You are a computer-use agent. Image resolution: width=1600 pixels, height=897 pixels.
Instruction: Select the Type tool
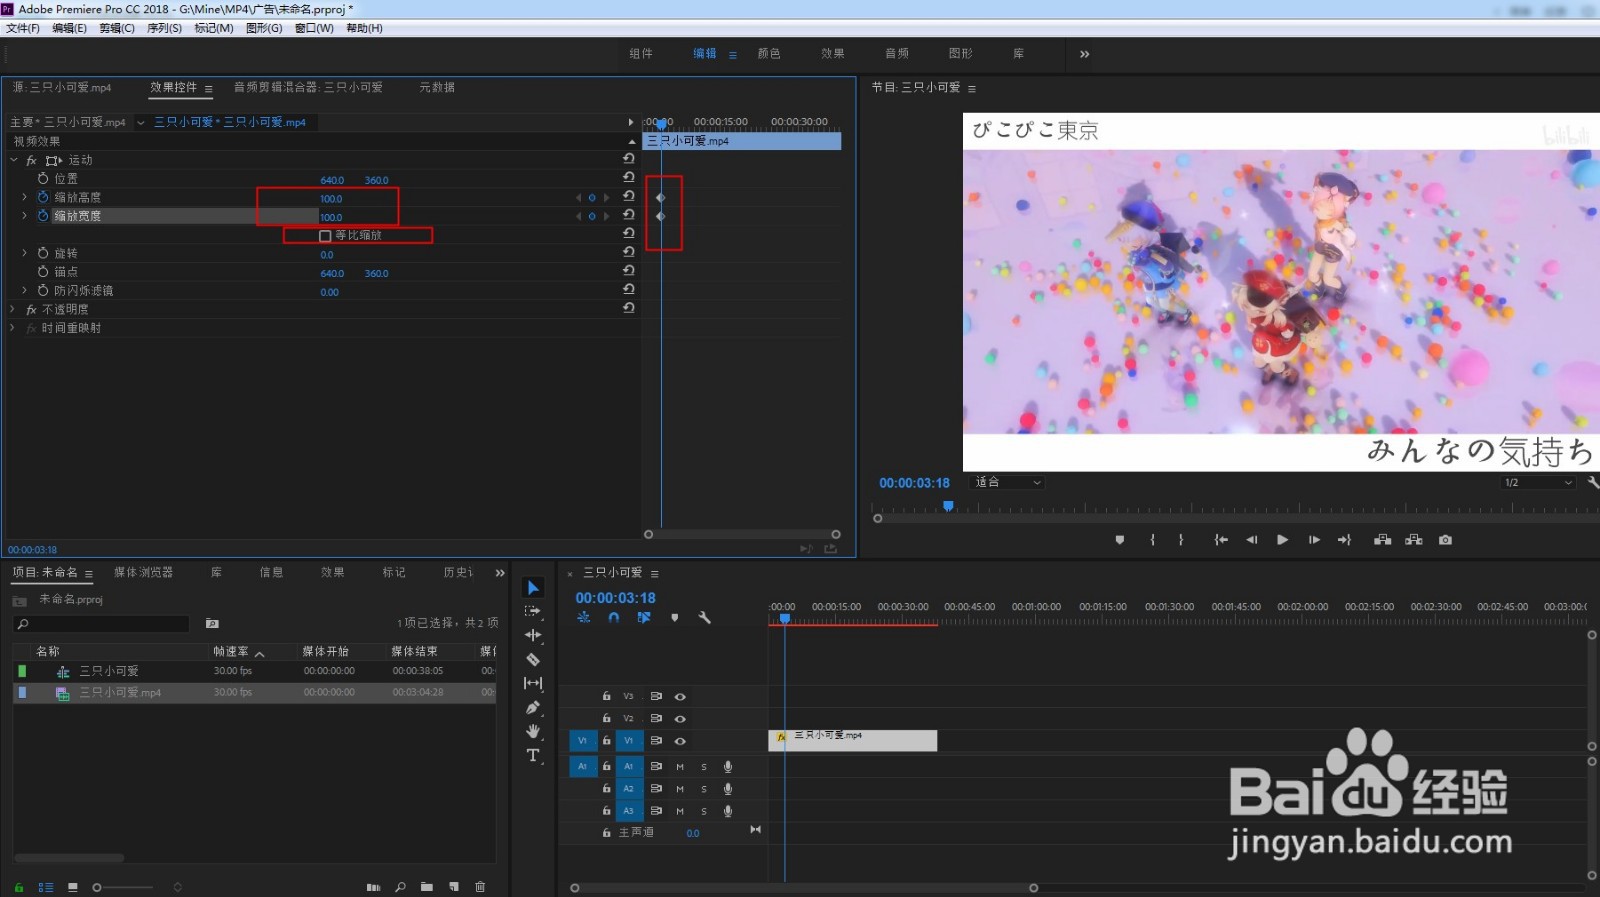click(533, 755)
